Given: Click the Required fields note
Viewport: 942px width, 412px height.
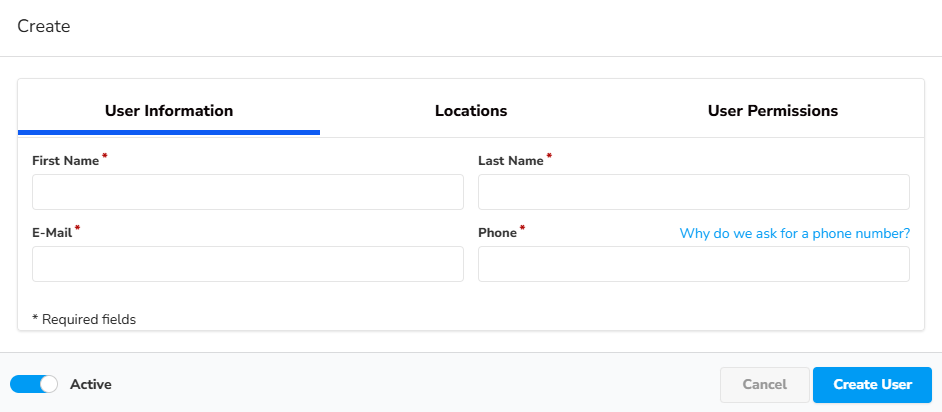Looking at the screenshot, I should (x=84, y=320).
